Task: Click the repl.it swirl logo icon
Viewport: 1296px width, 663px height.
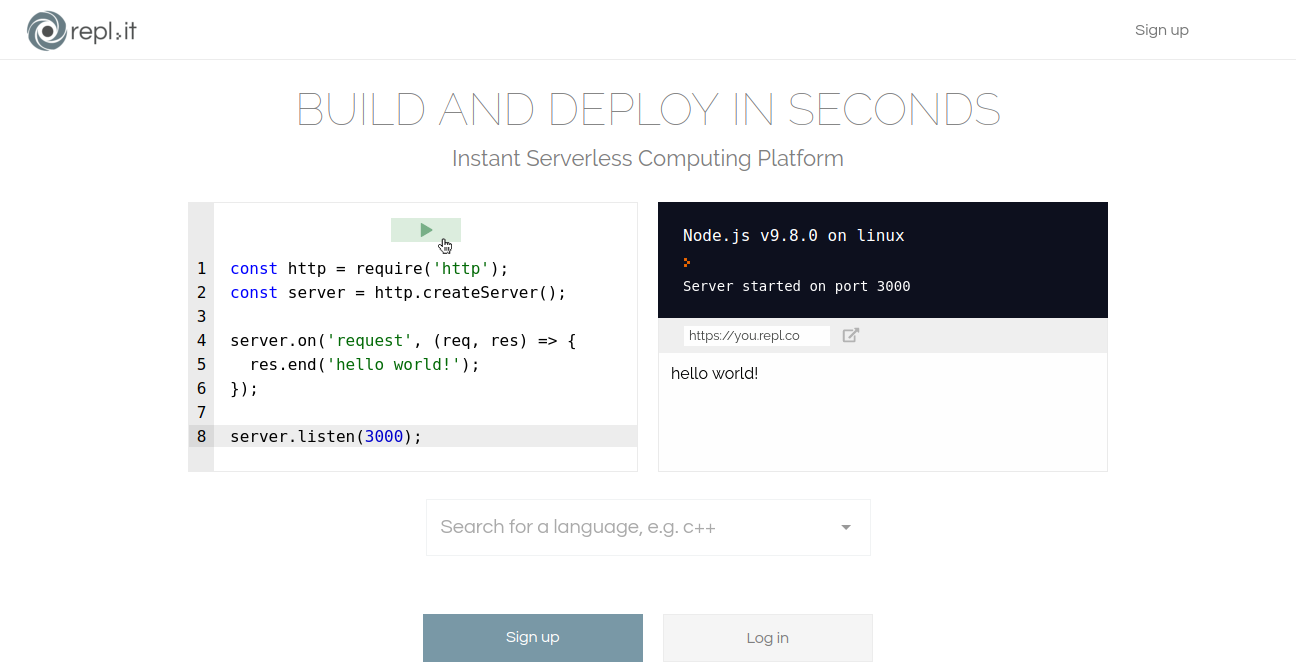Action: (x=46, y=31)
